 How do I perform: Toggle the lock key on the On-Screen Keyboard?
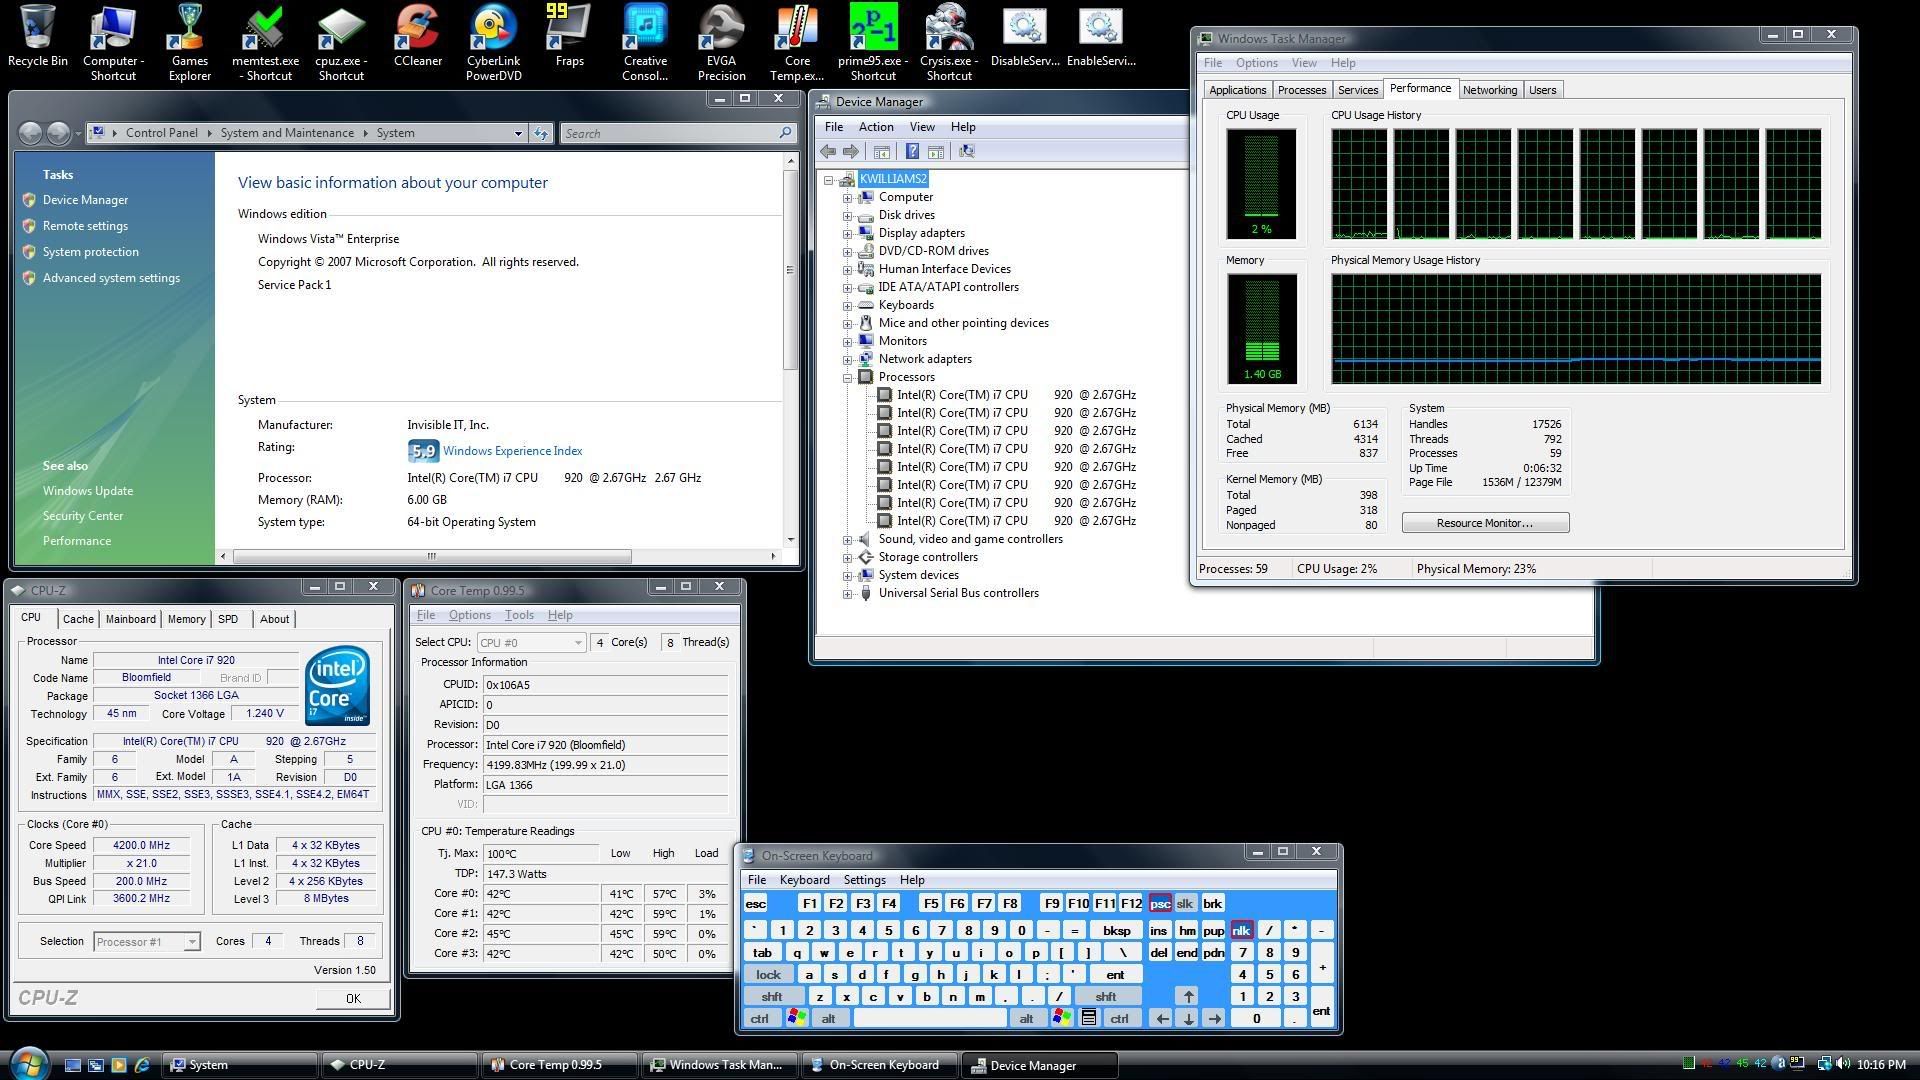(768, 973)
